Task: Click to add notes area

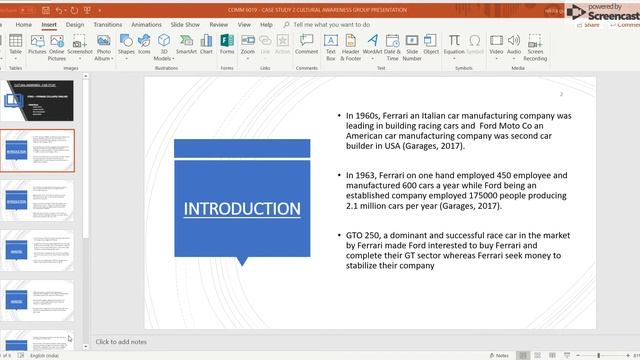Action: coord(121,342)
